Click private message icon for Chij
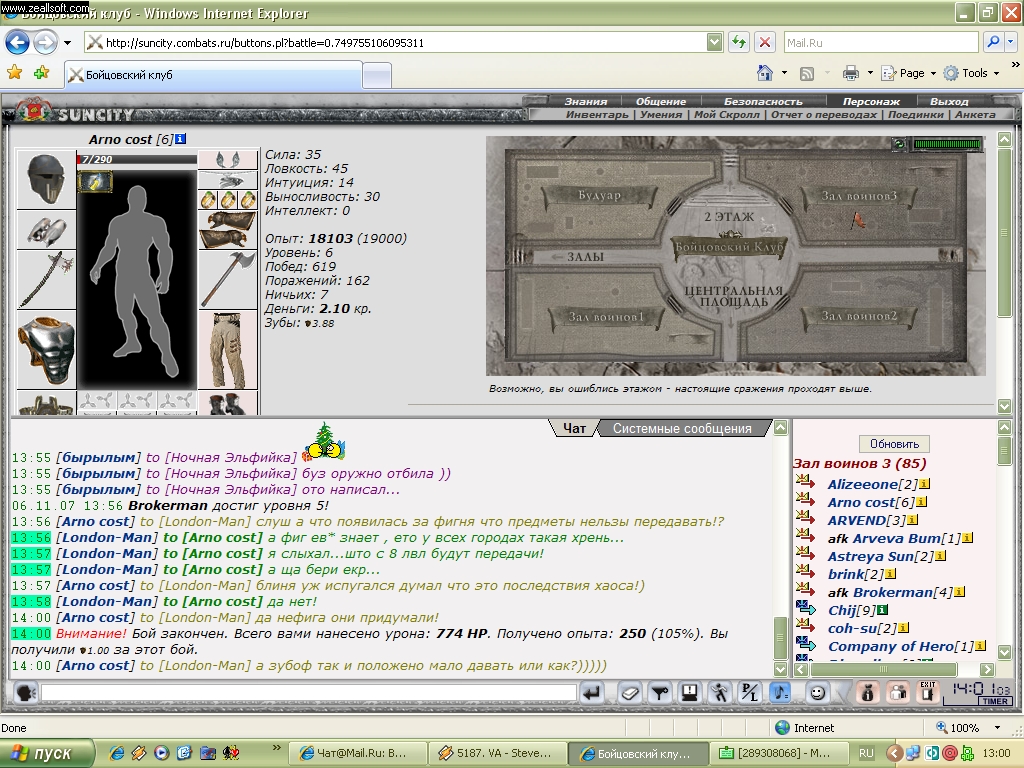Viewport: 1024px width, 768px height. coord(805,609)
